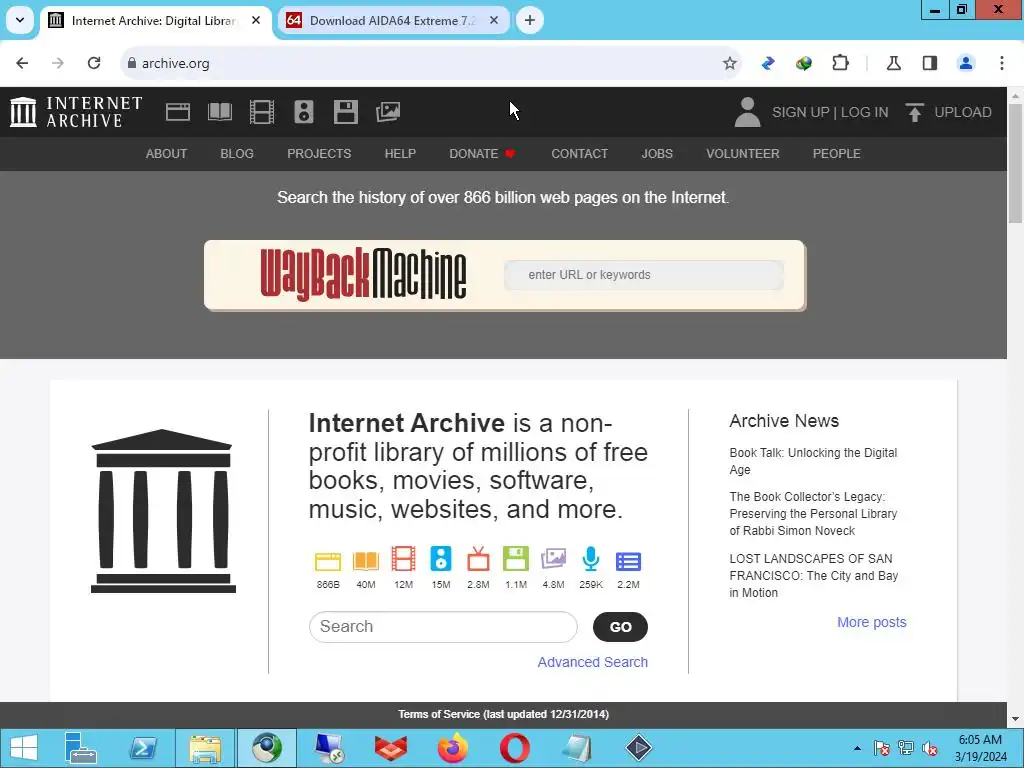Viewport: 1024px width, 768px height.
Task: Click the 15M audio speaker icon
Action: coord(441,560)
